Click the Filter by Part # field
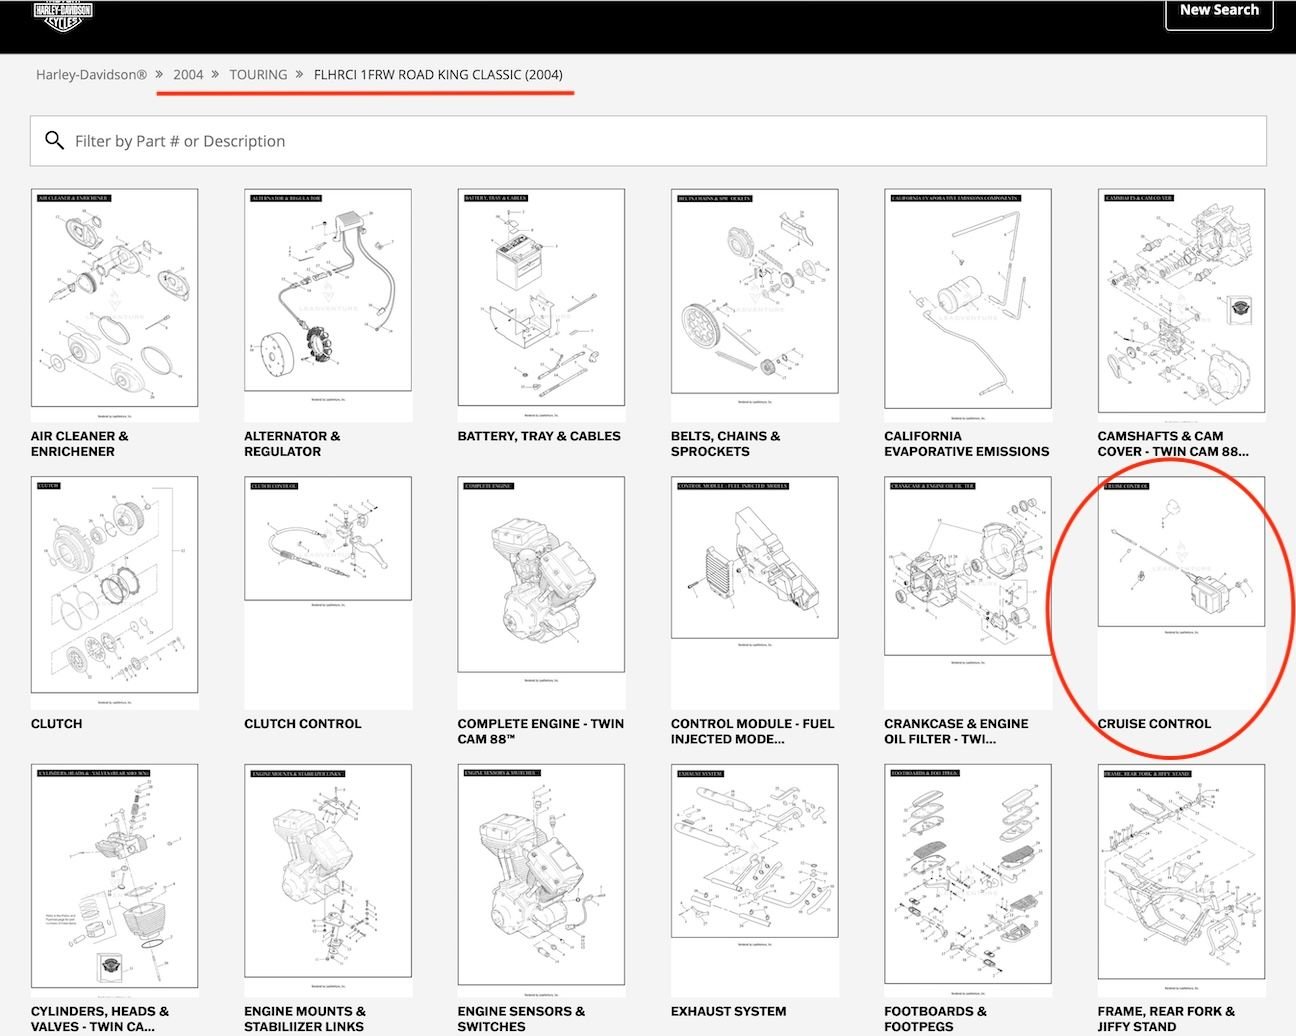 tap(660, 141)
